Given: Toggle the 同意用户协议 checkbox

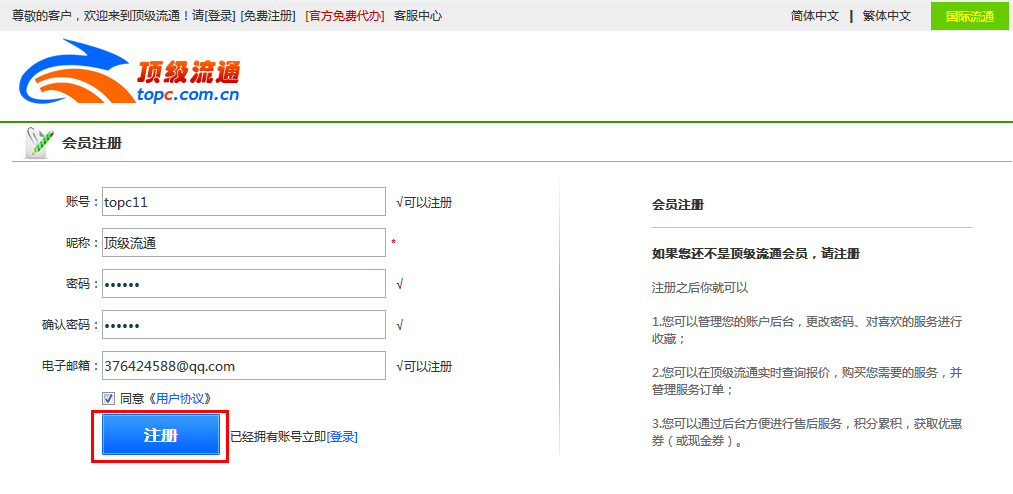Looking at the screenshot, I should click(108, 398).
